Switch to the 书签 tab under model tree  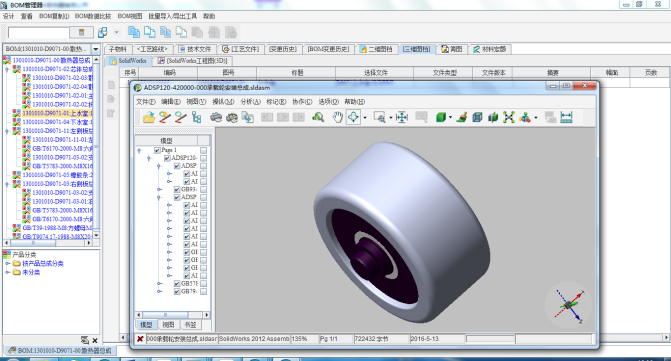[x=190, y=325]
